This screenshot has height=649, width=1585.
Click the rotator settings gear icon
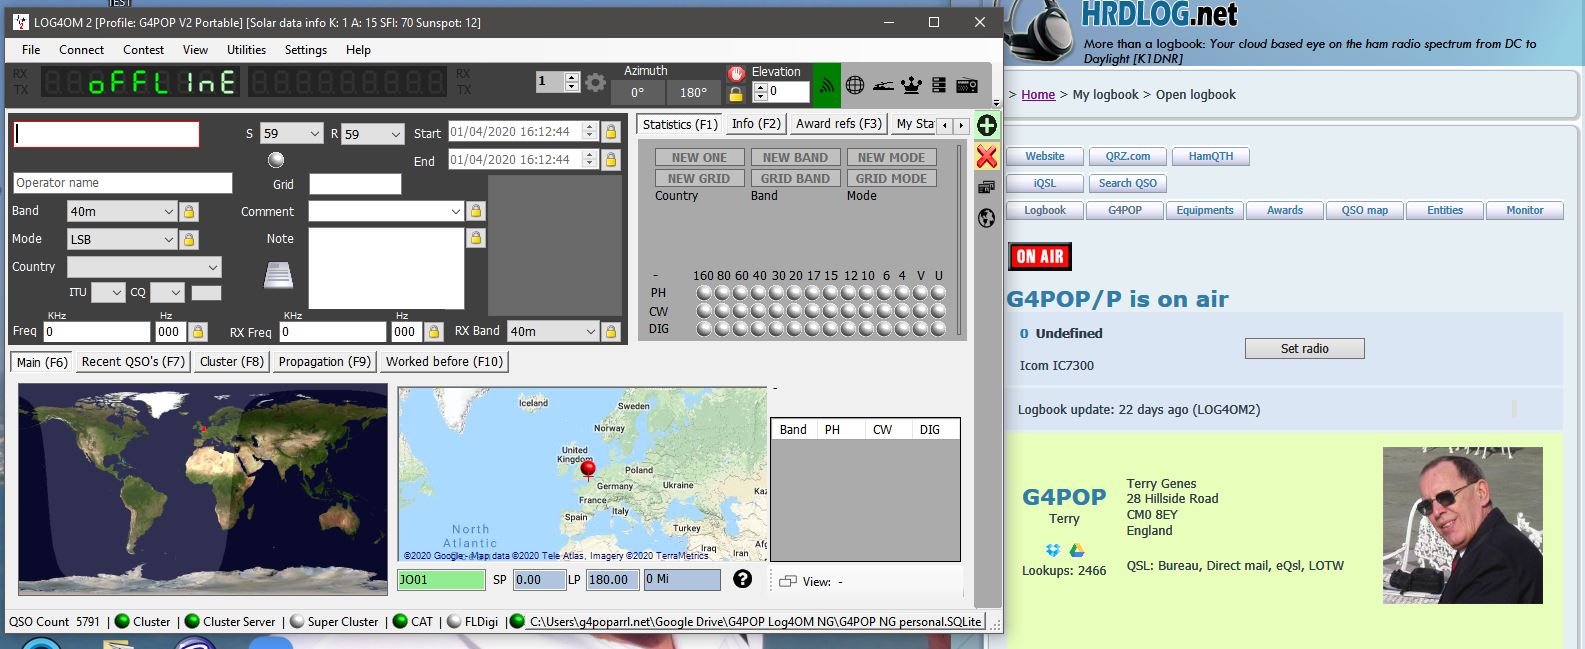[596, 83]
